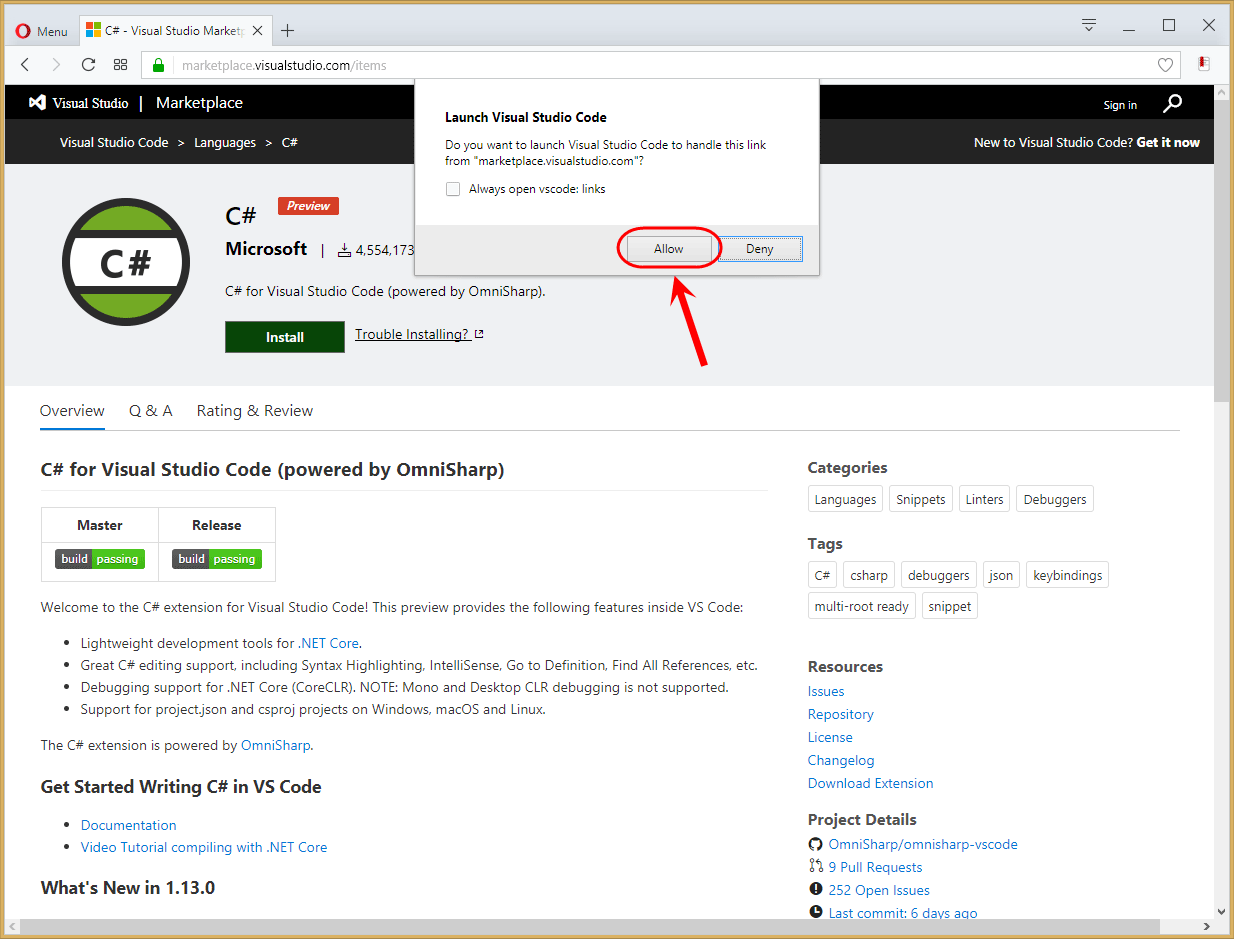1234x939 pixels.
Task: Click the Visual Studio logo
Action: [x=78, y=103]
